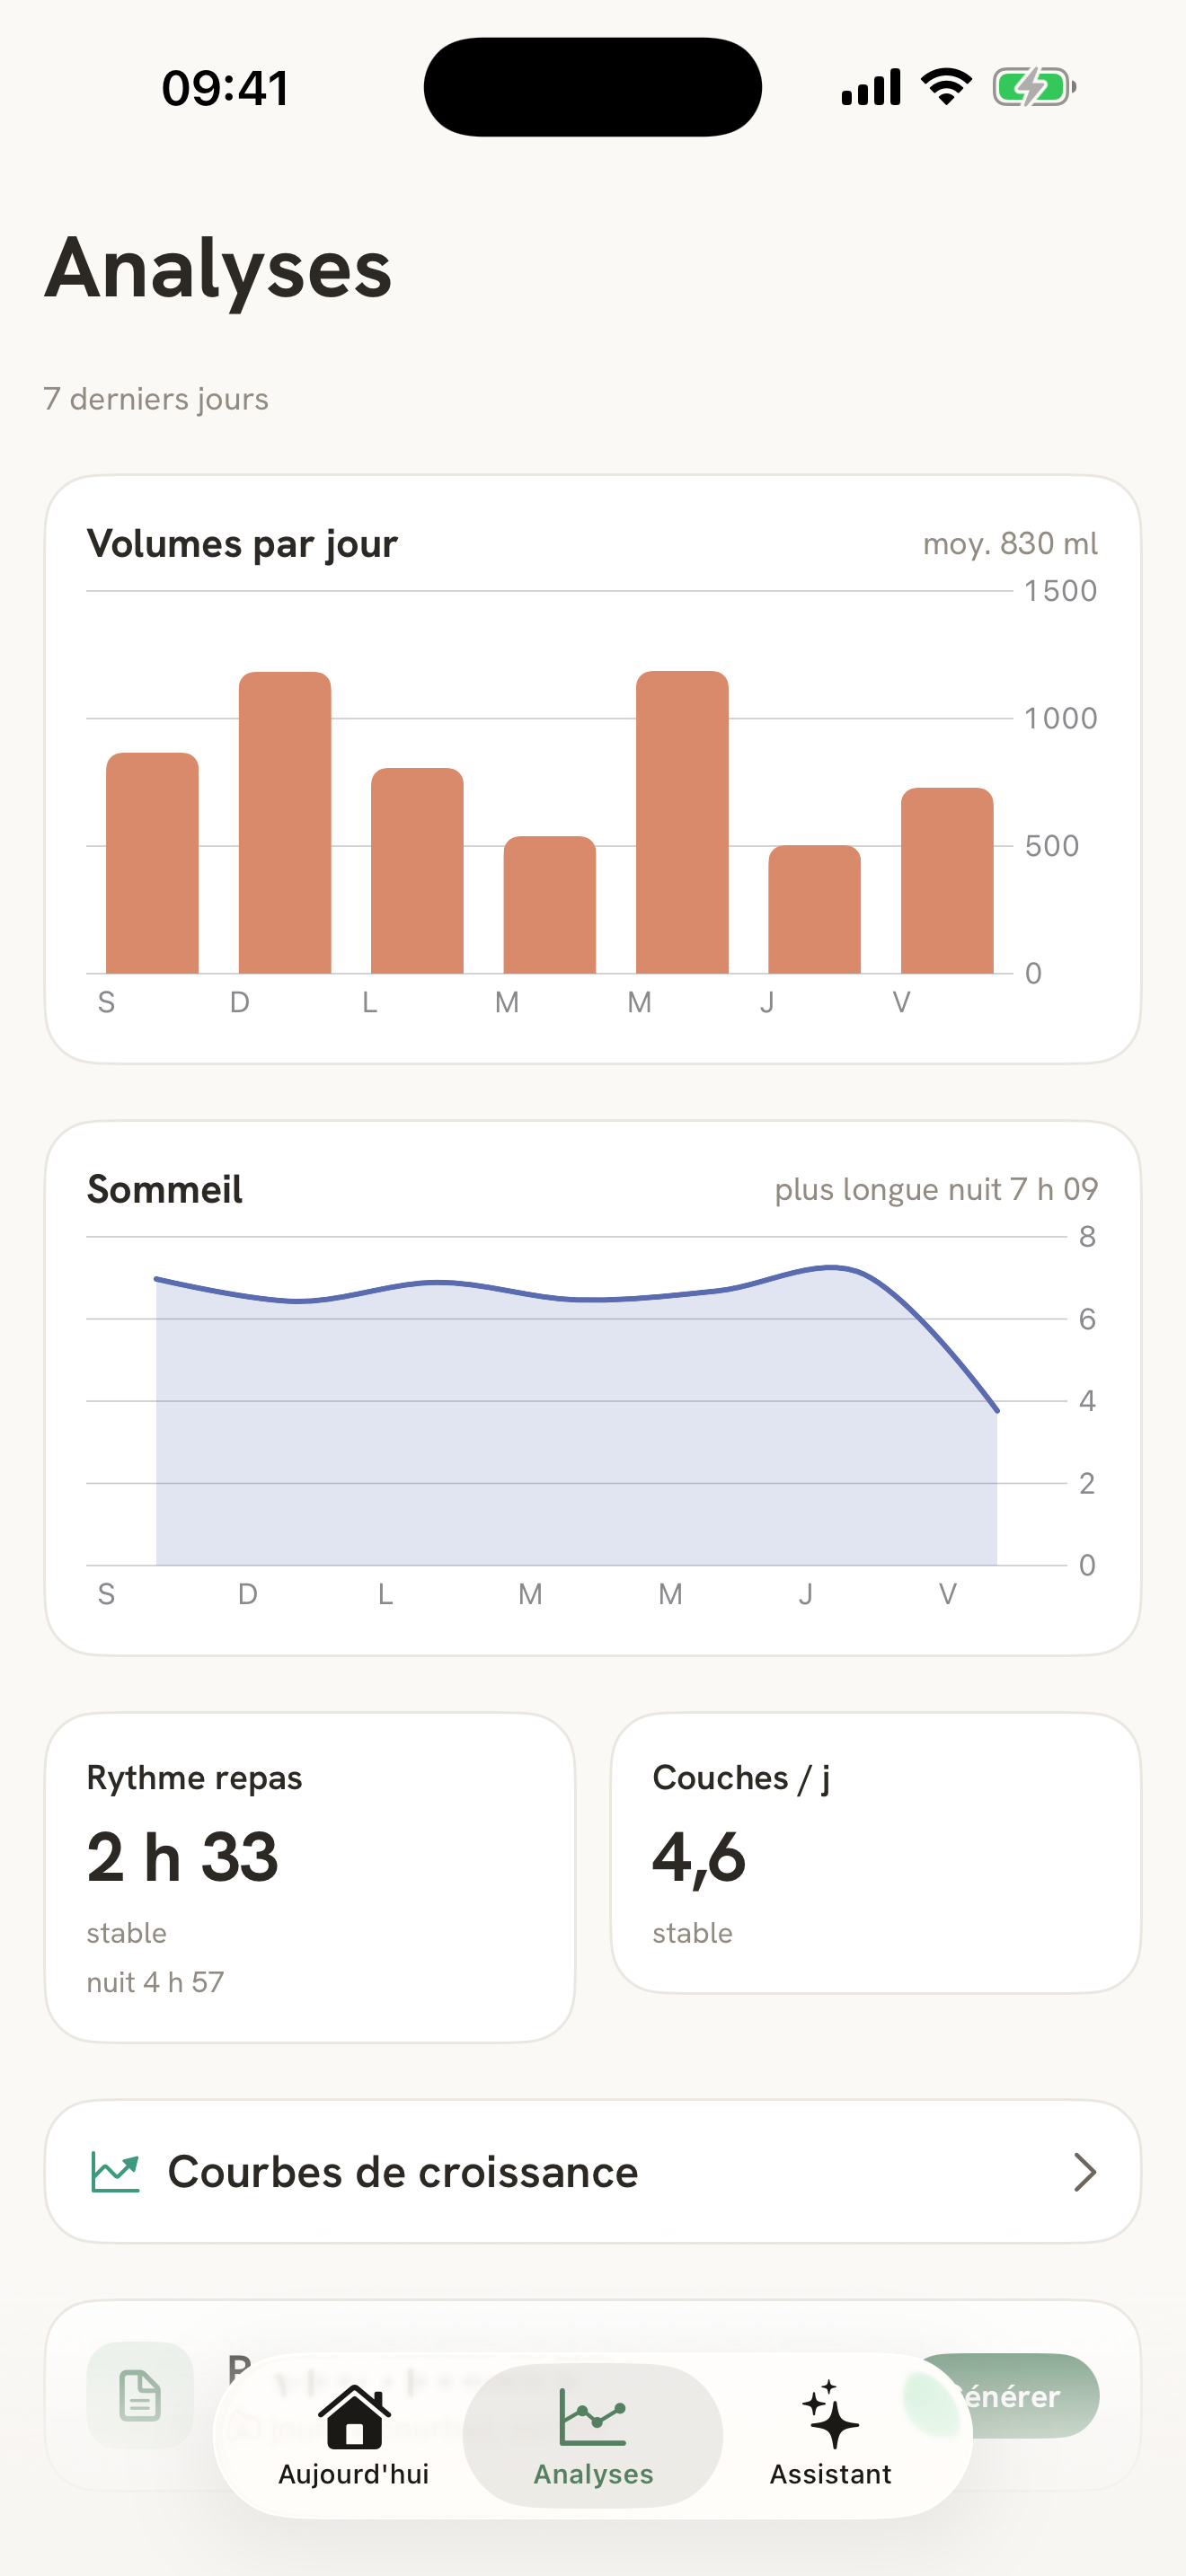Open the Aujourd'hui home tab
This screenshot has width=1186, height=2576.
[x=354, y=2436]
